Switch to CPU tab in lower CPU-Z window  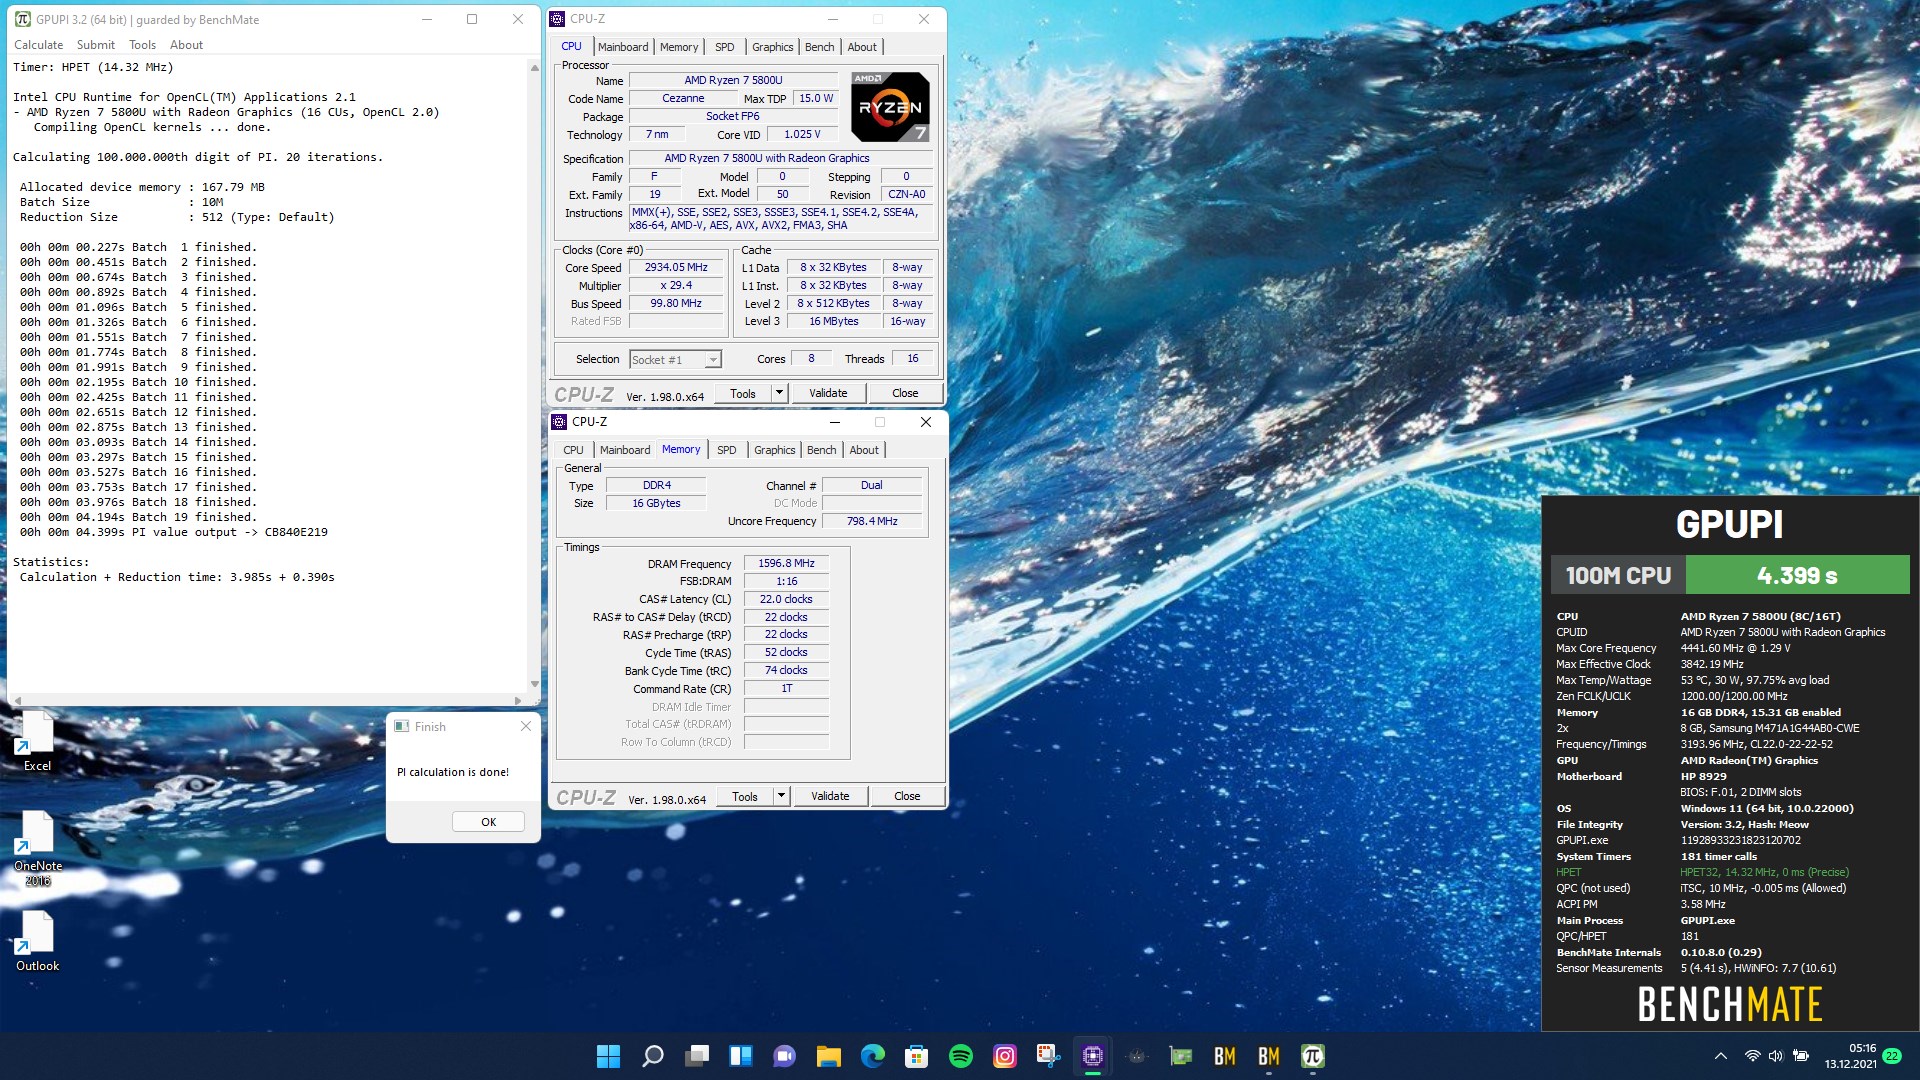click(x=573, y=450)
